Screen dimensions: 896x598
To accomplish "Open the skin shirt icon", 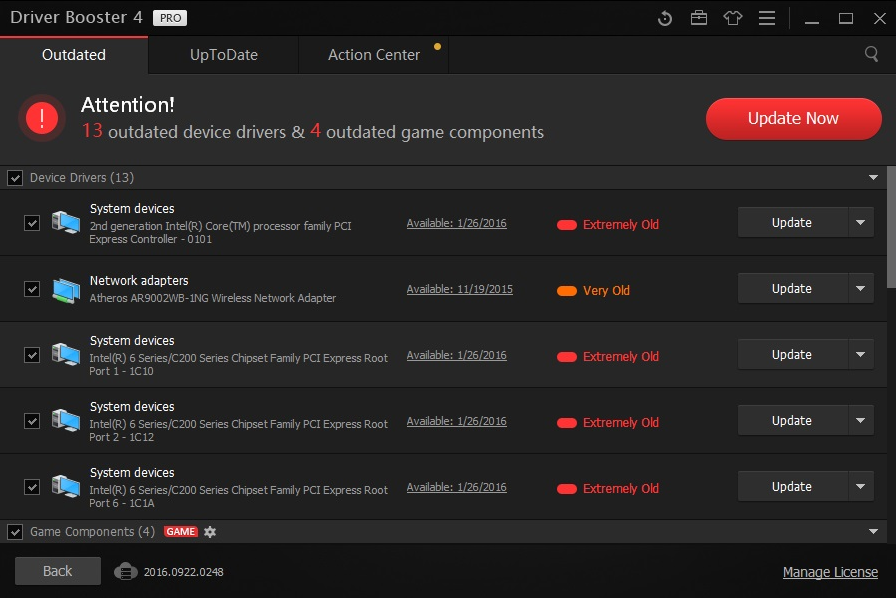I will tap(733, 18).
